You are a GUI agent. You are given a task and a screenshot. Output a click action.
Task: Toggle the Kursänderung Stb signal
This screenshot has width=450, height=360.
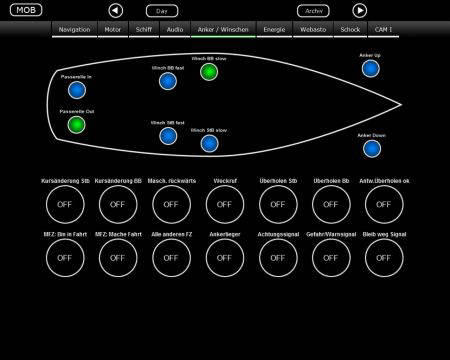pos(65,204)
